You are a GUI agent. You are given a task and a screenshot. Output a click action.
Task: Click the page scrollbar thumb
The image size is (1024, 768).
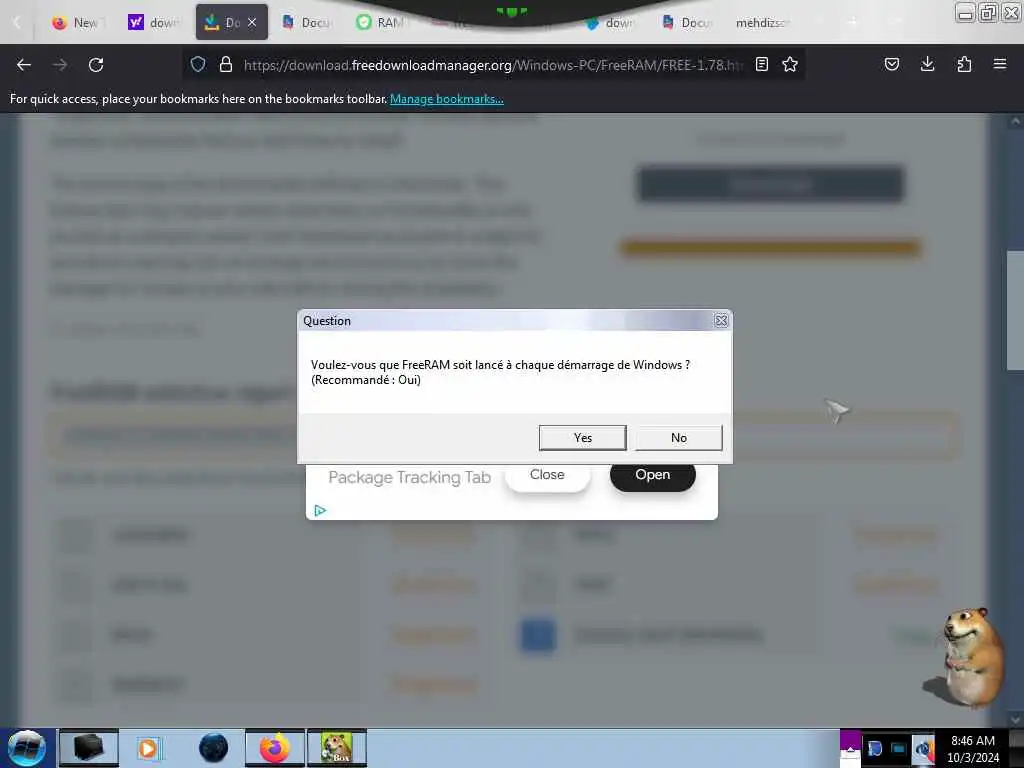click(1015, 311)
